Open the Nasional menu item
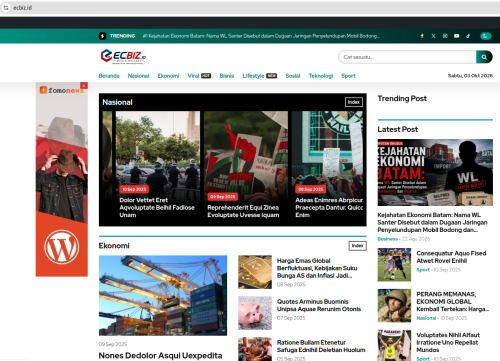Viewport: 500px width, 361px height. (138, 76)
